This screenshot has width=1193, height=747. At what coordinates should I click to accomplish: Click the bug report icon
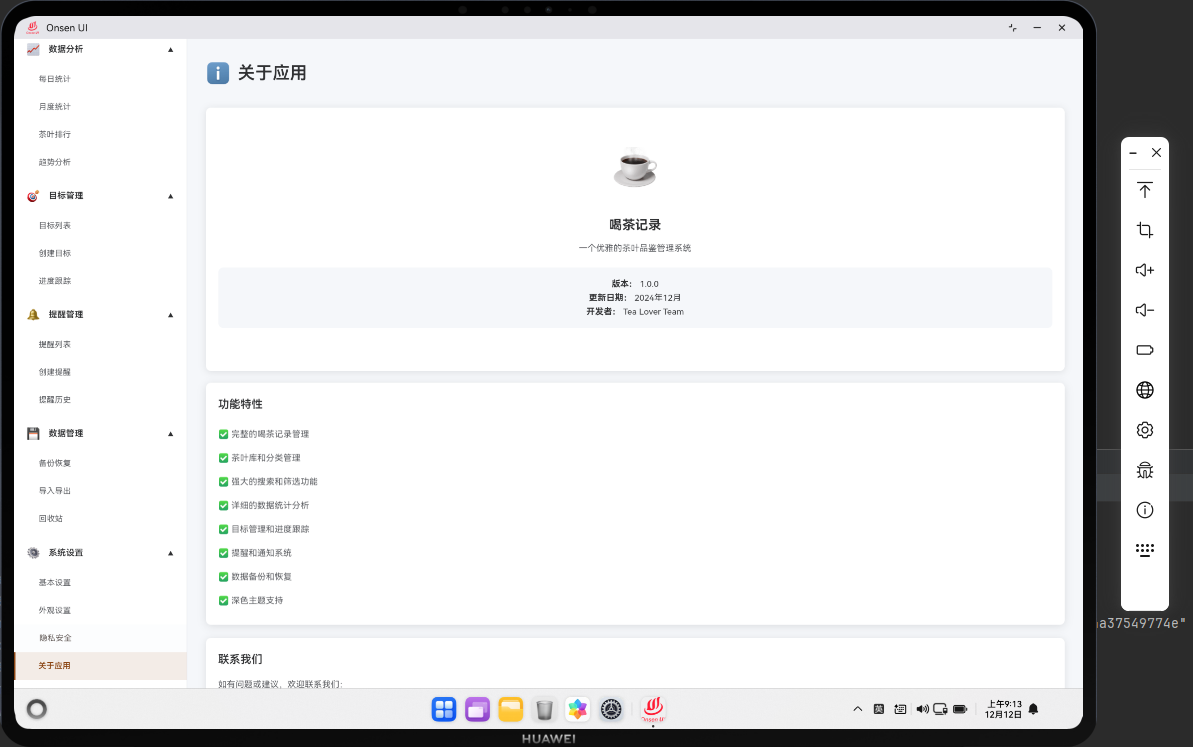coord(1144,470)
